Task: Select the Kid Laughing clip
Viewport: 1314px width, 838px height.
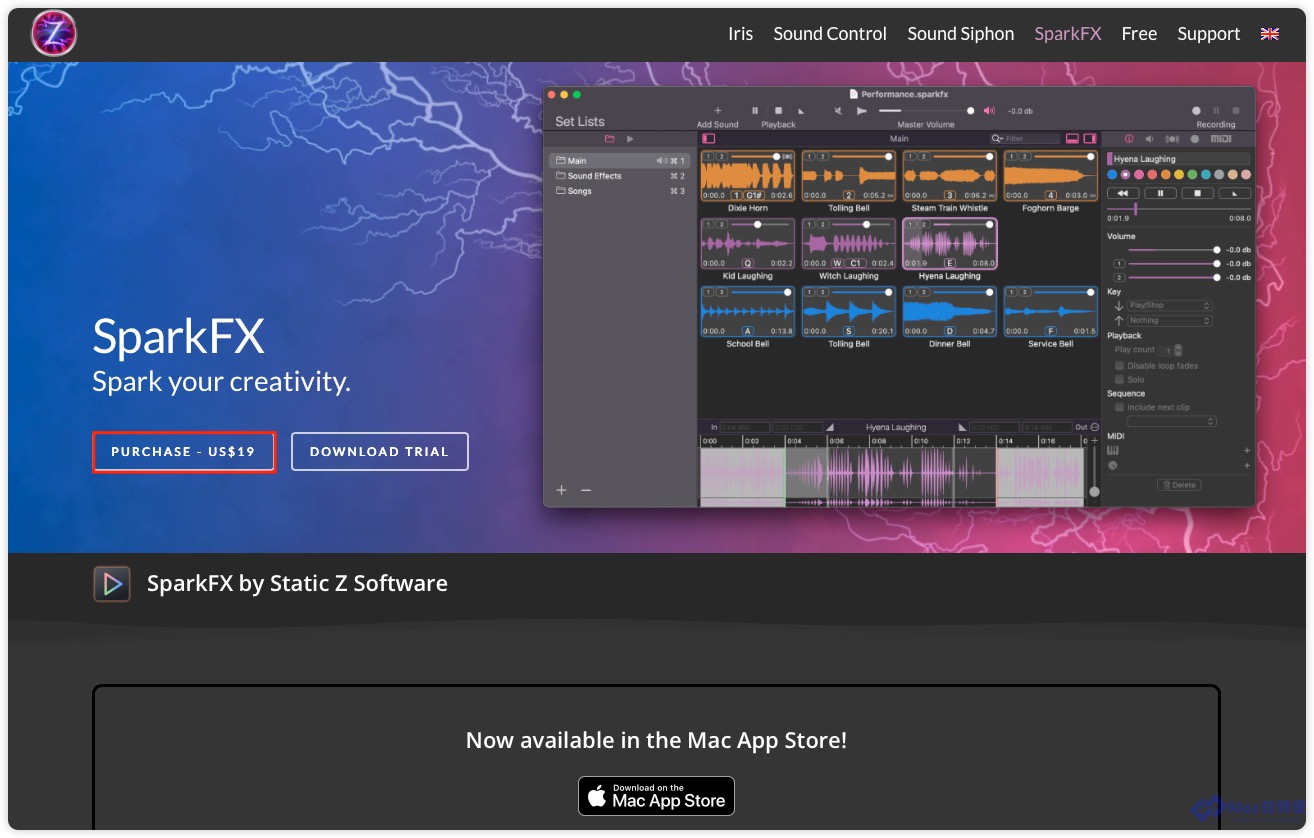Action: click(x=748, y=244)
